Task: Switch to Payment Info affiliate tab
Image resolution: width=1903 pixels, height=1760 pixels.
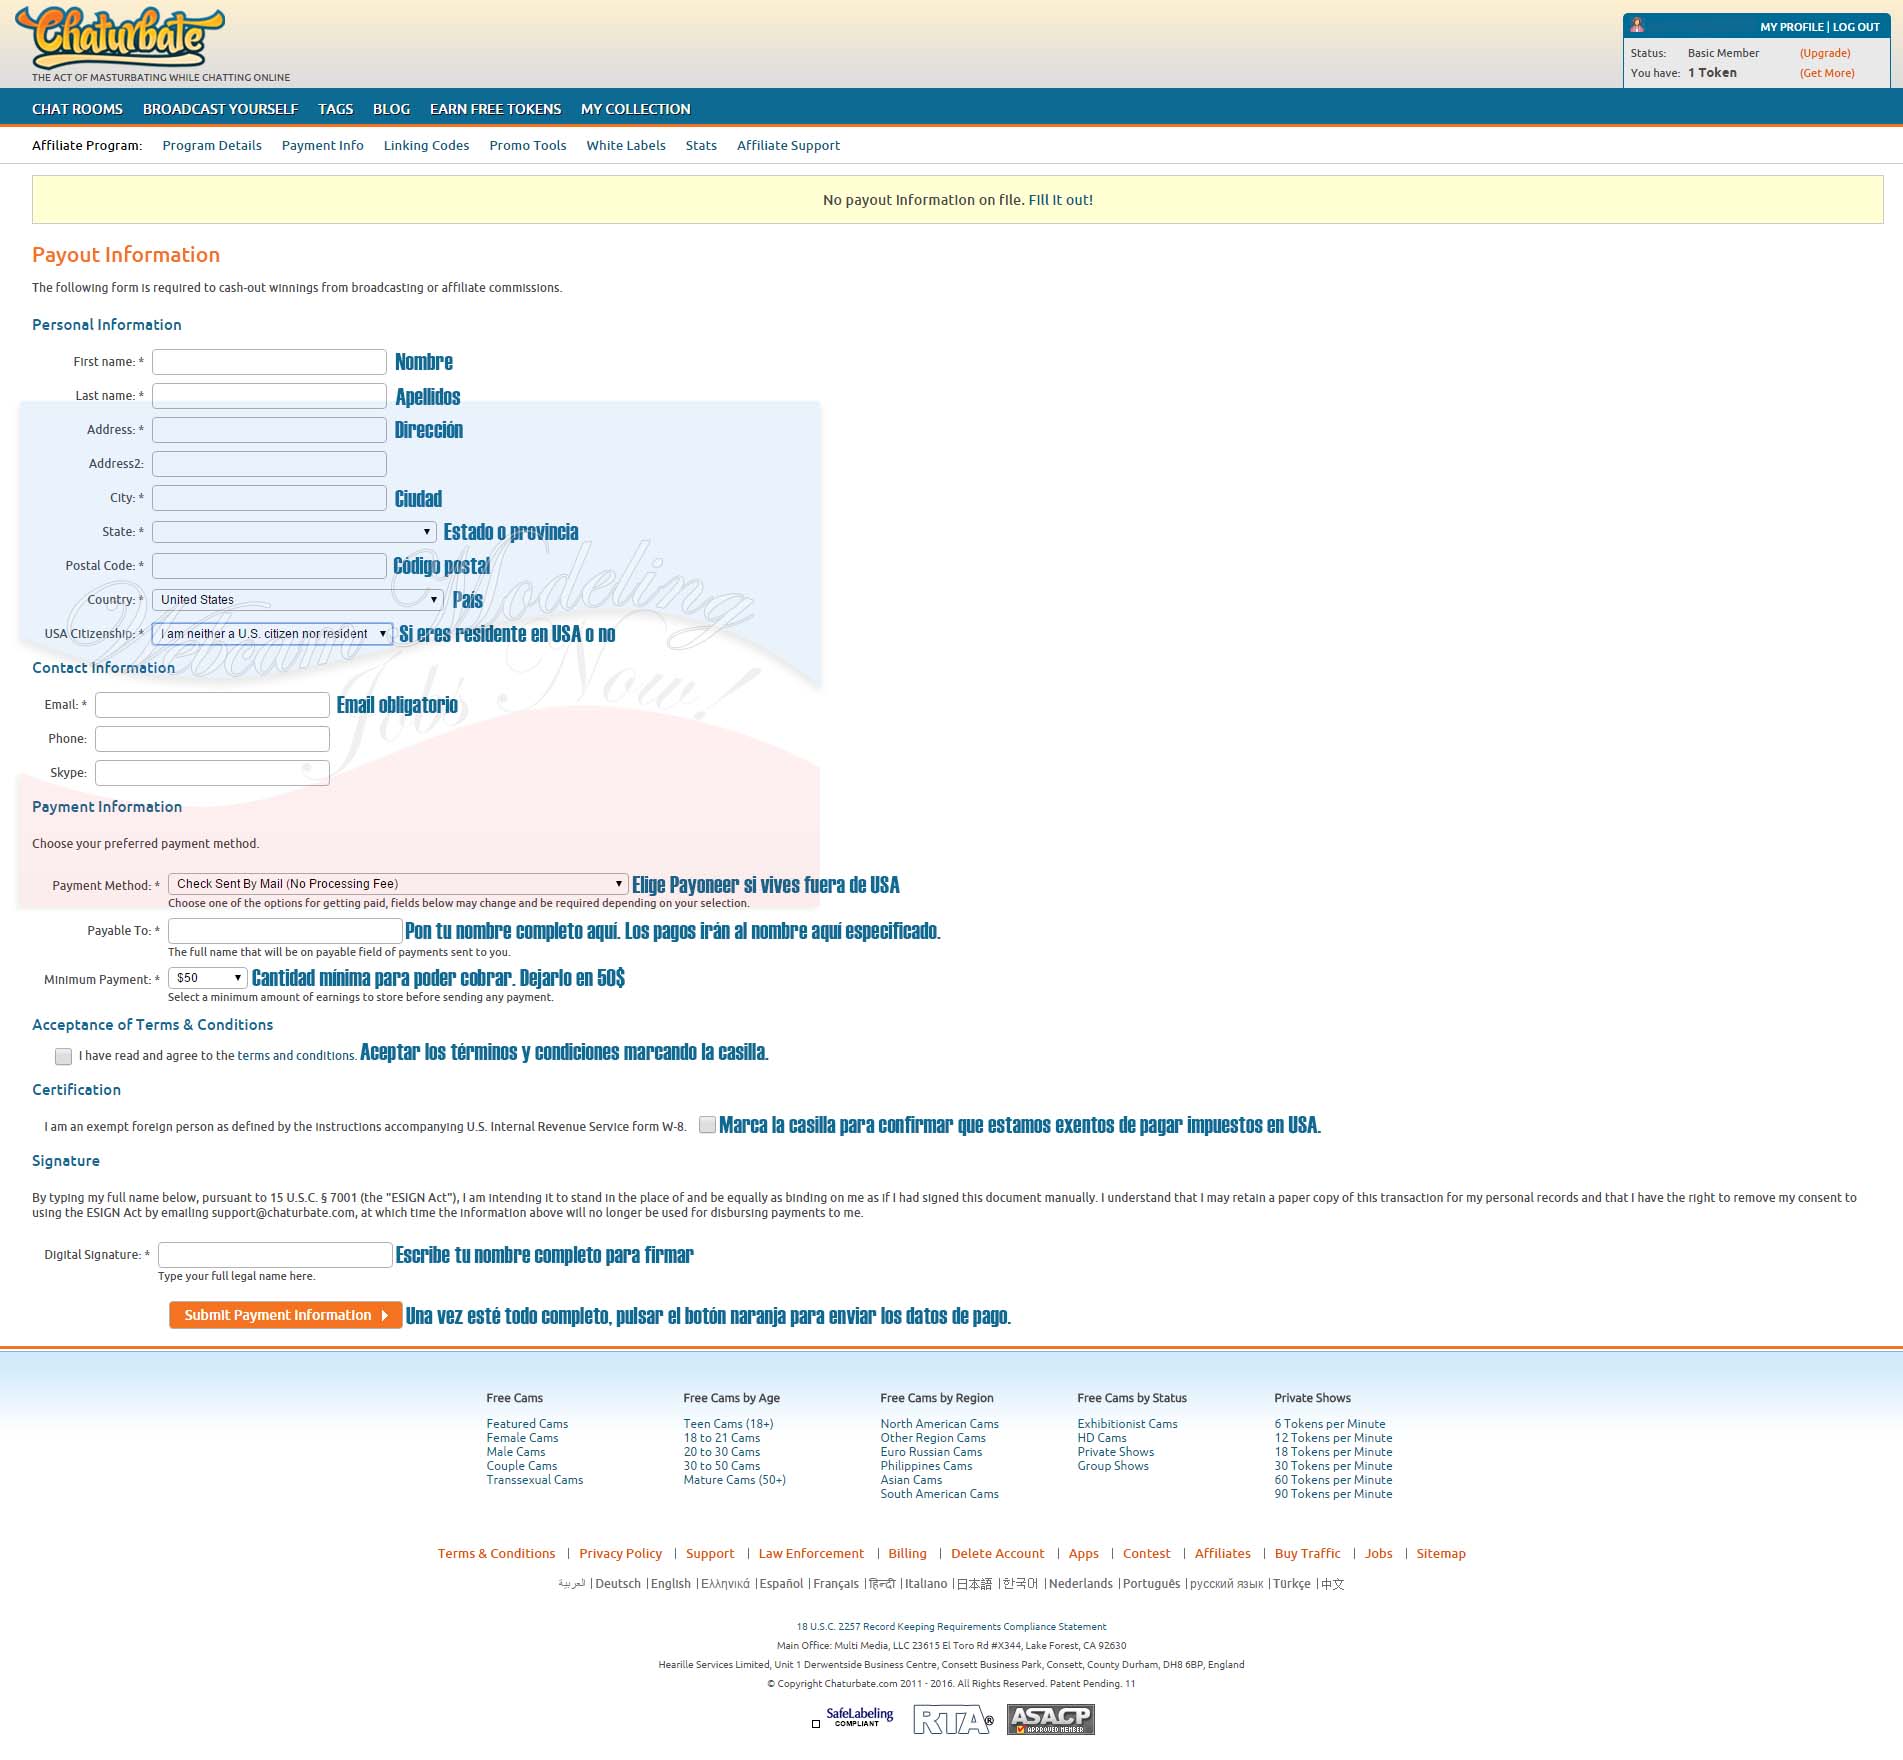Action: click(x=322, y=145)
